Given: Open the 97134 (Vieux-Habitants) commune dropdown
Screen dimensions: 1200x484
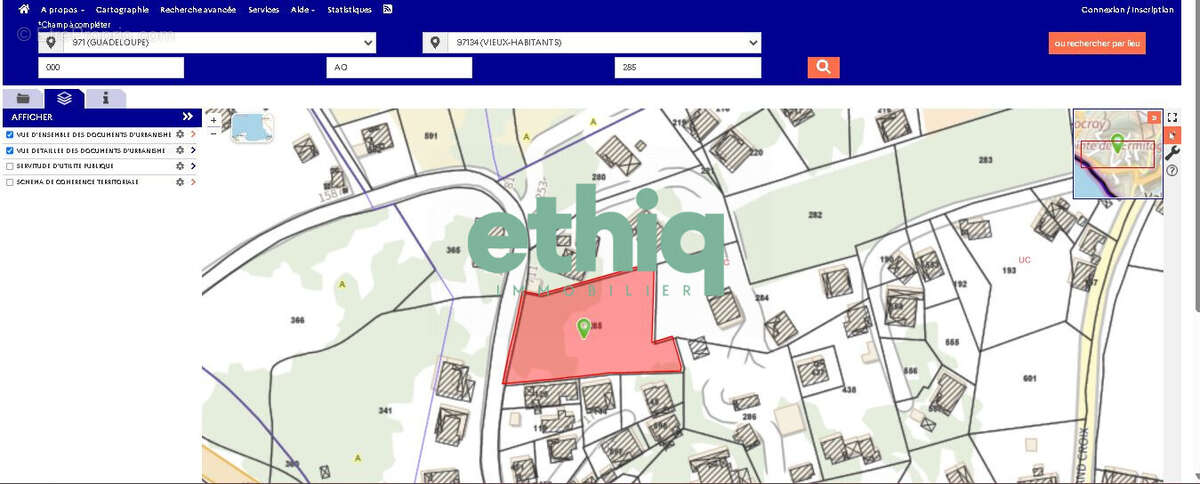Looking at the screenshot, I should (x=592, y=43).
